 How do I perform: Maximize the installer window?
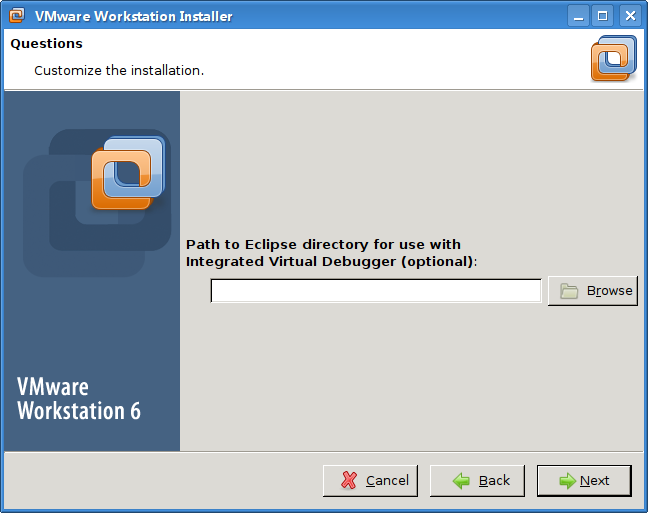[603, 16]
